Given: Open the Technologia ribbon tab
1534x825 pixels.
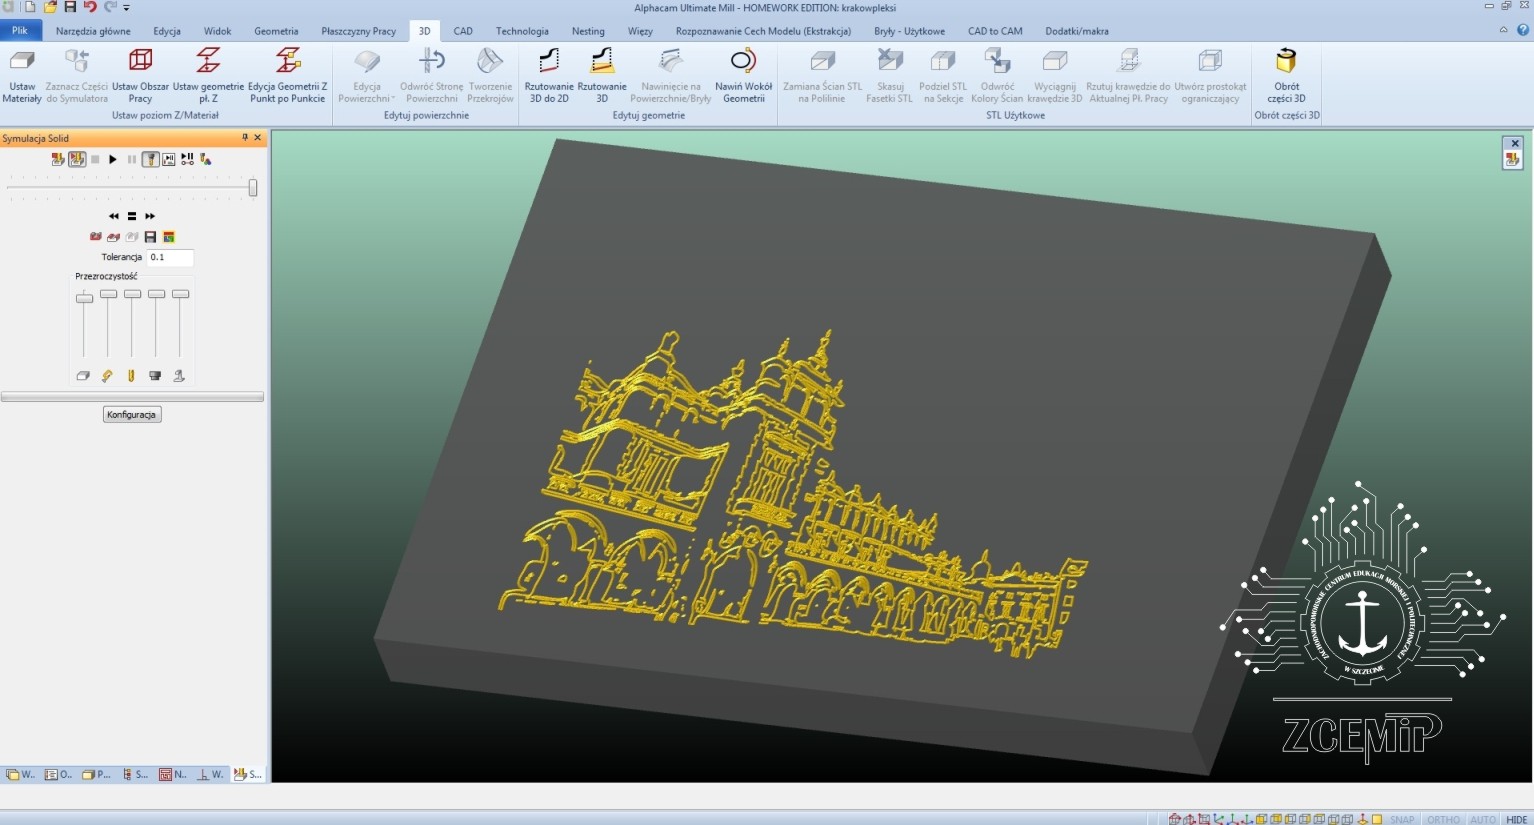Looking at the screenshot, I should pyautogui.click(x=522, y=31).
